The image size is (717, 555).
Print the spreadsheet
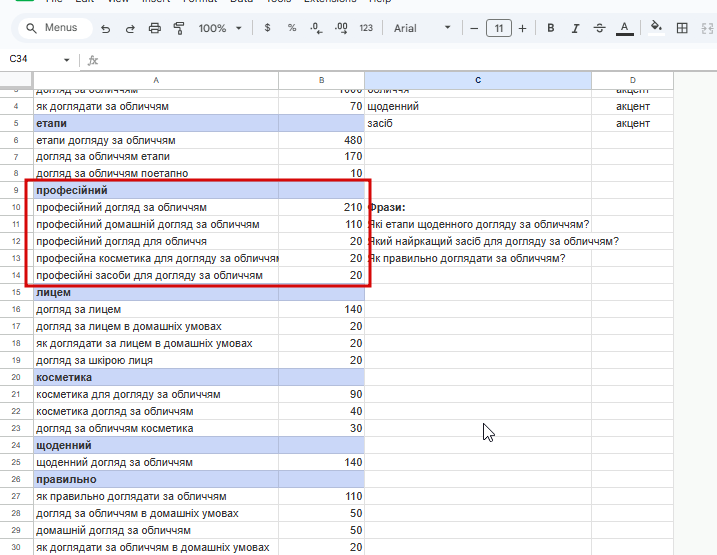(155, 28)
